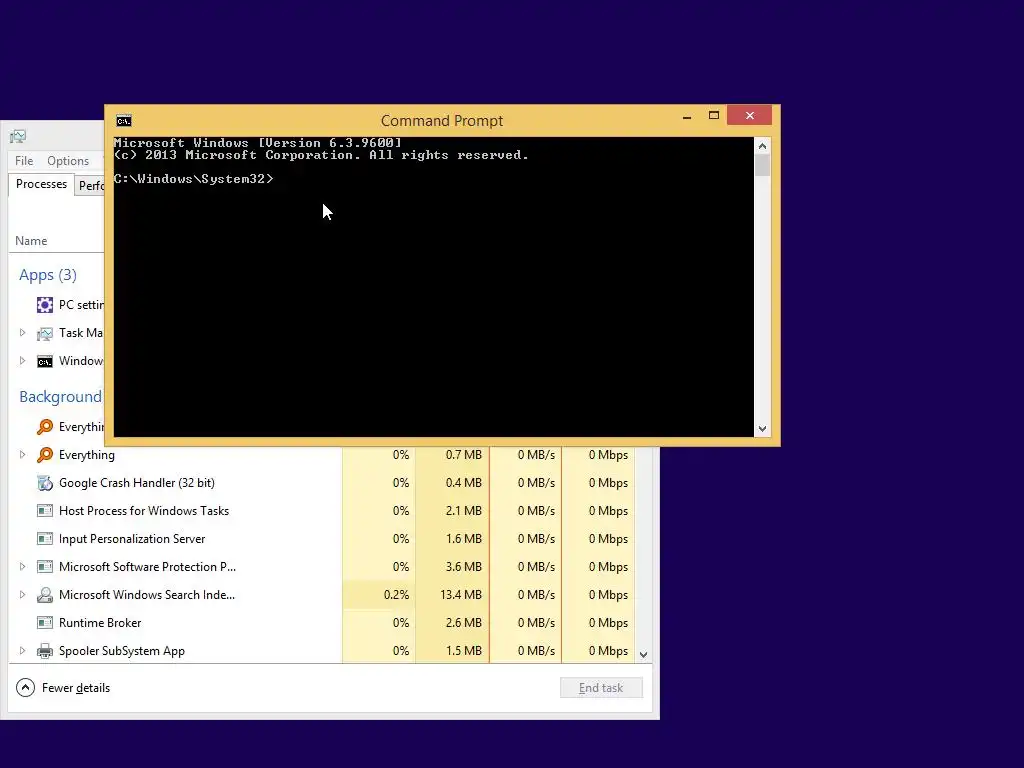Minimize the Command Prompt window
This screenshot has width=1024, height=768.
point(687,116)
